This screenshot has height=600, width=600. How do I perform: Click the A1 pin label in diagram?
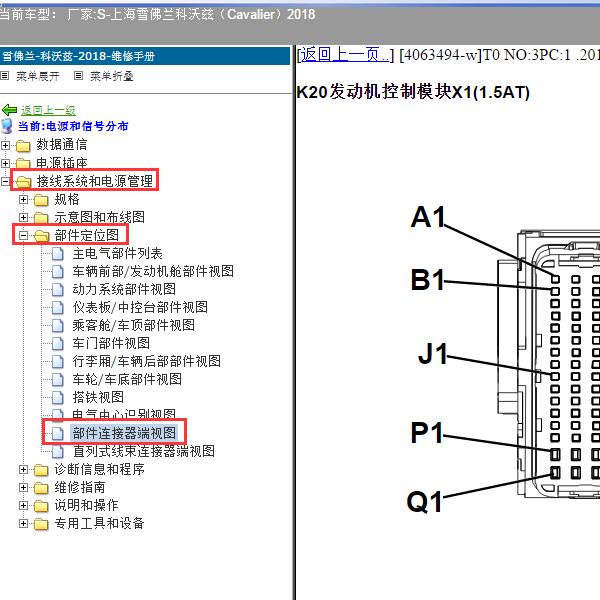(x=428, y=217)
